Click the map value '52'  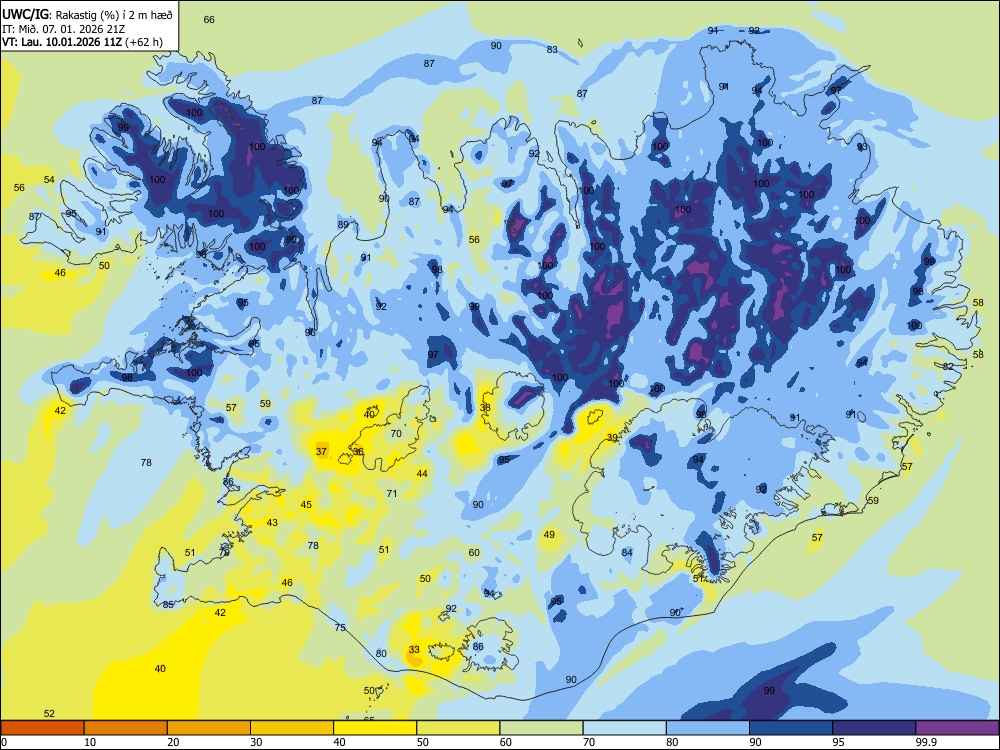point(49,714)
